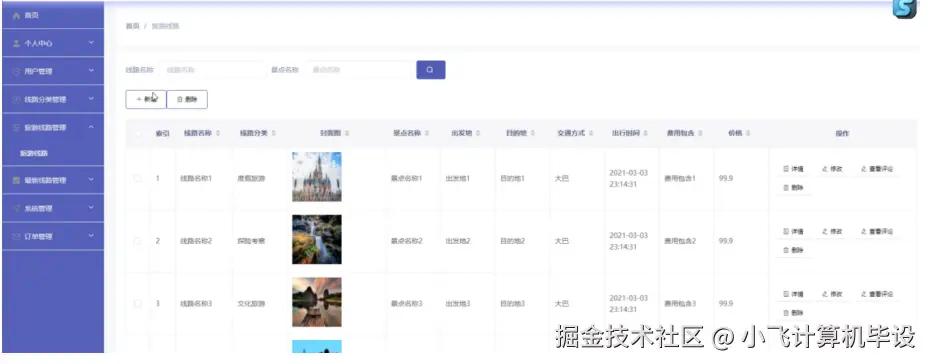Sort by 封面图 column arrows
The image size is (929, 364).
tap(347, 133)
